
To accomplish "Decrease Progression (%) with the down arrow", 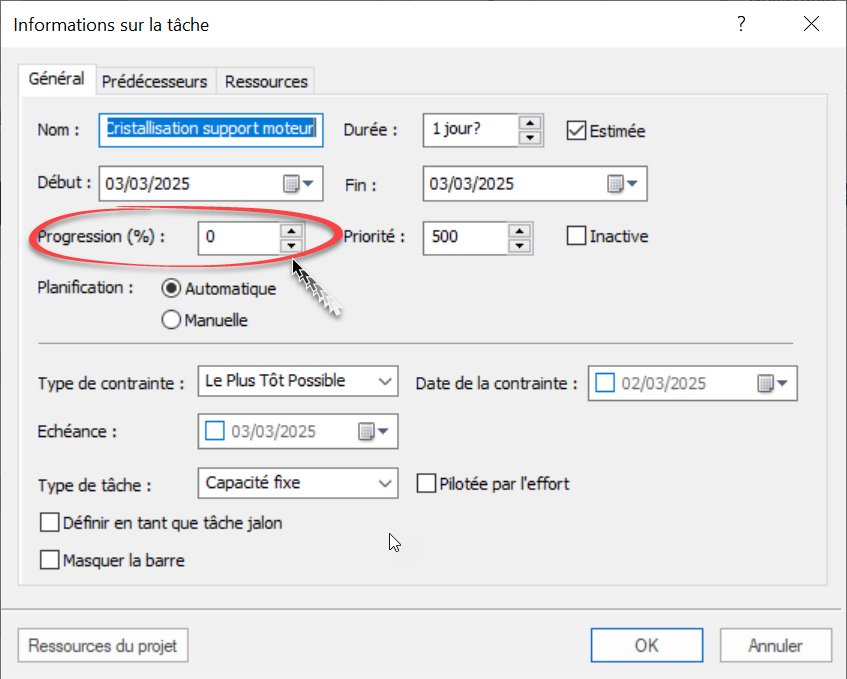I will click(x=290, y=245).
